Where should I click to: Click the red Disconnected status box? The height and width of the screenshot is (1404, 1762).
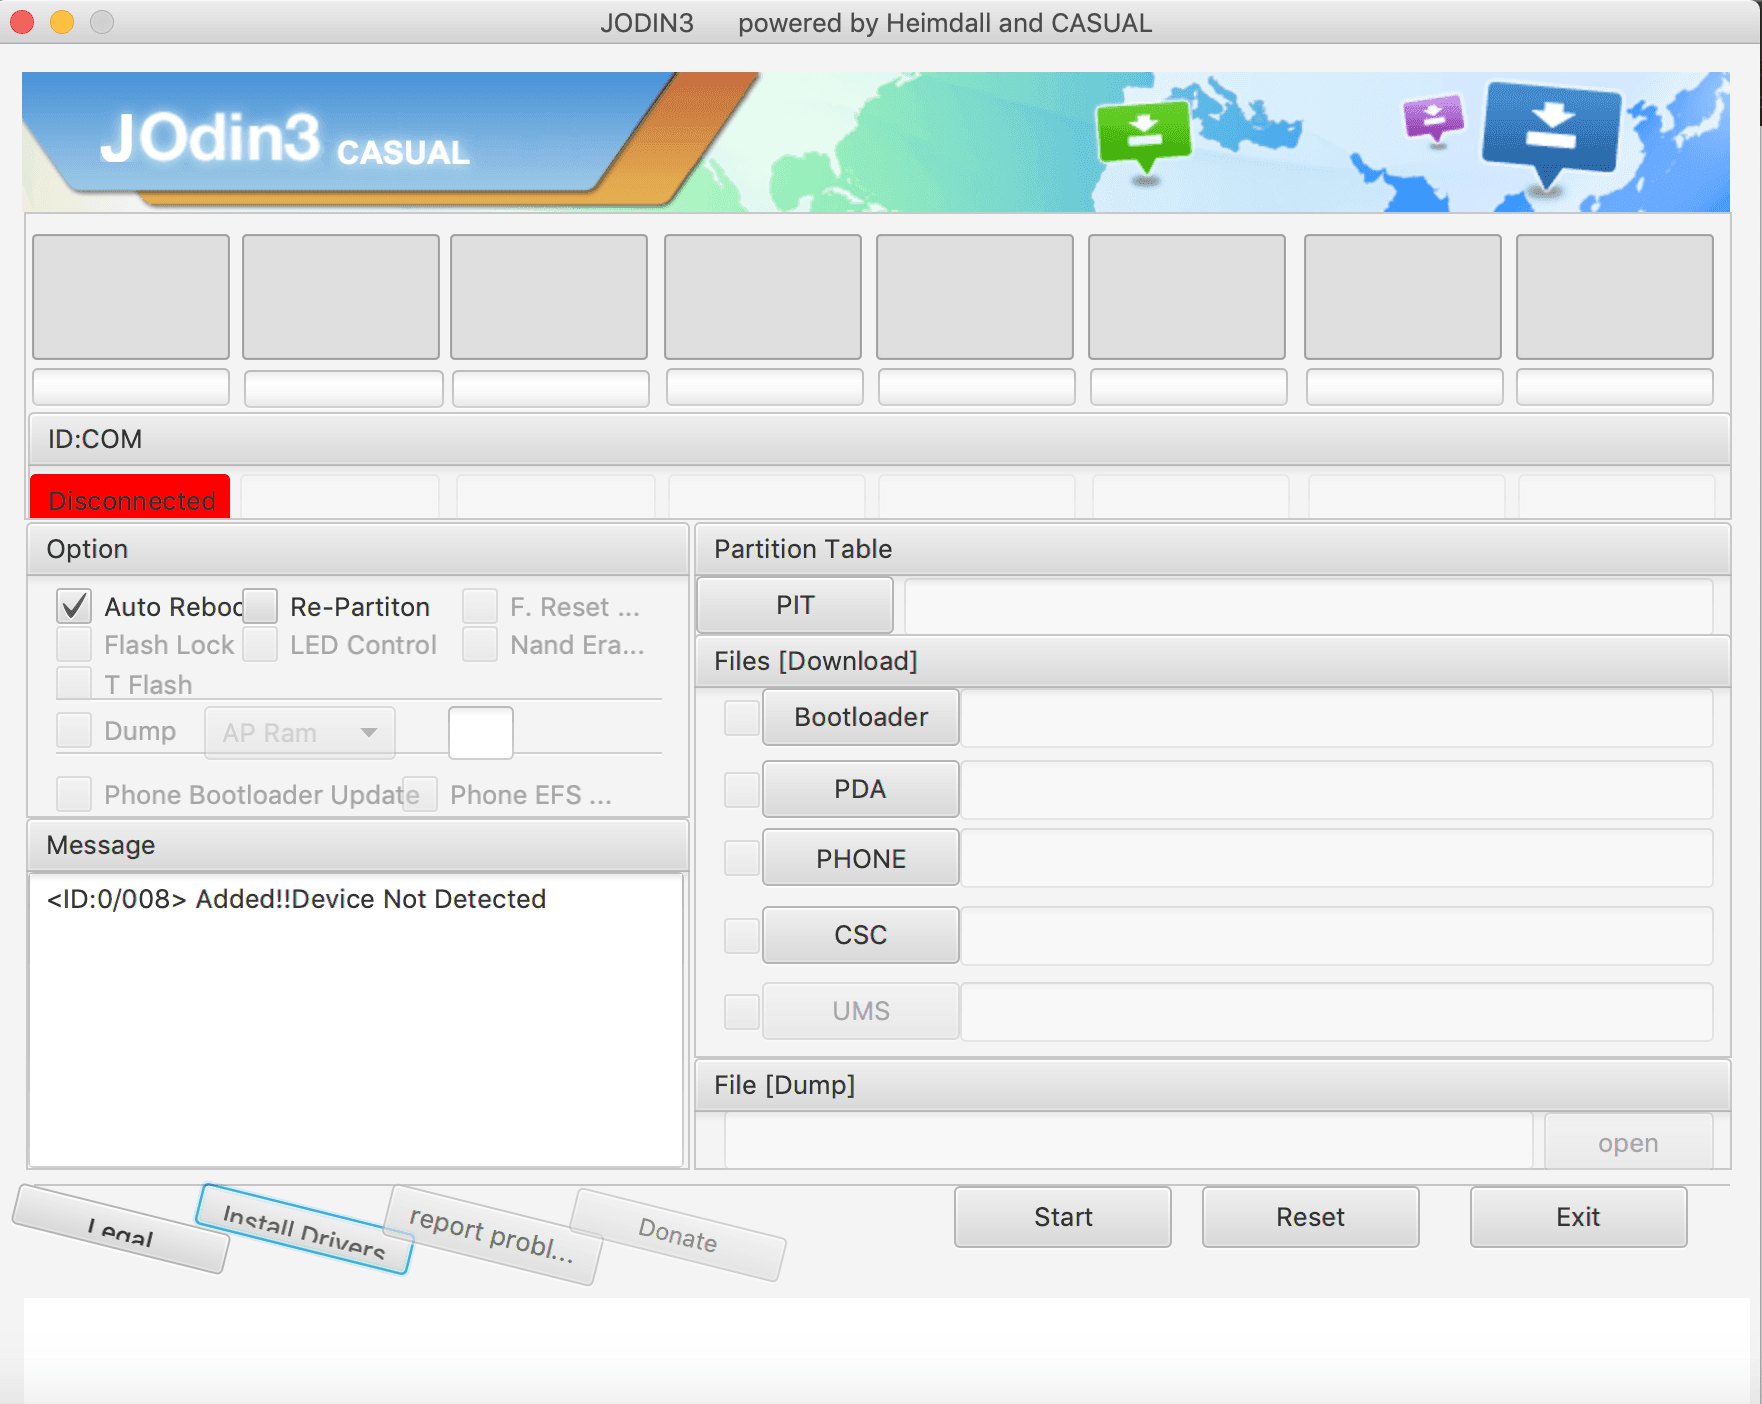(130, 497)
